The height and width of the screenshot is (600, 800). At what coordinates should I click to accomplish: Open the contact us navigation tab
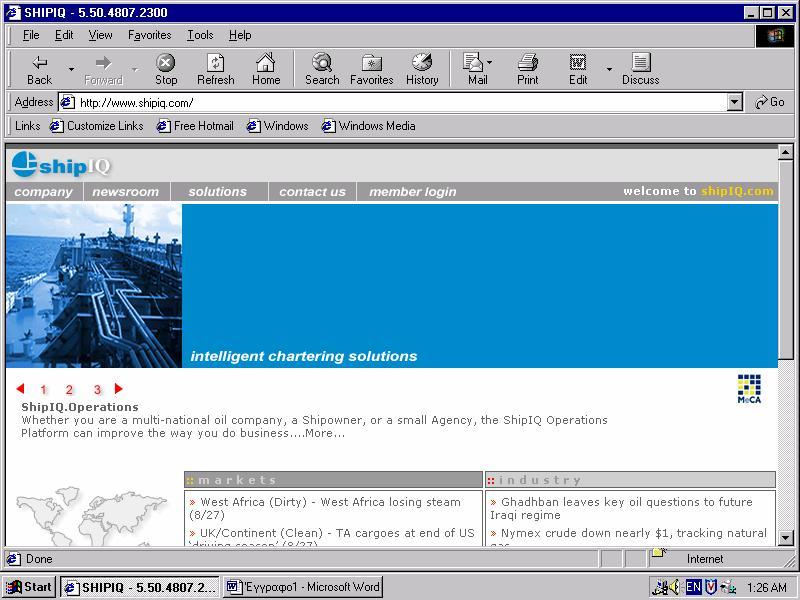coord(312,192)
